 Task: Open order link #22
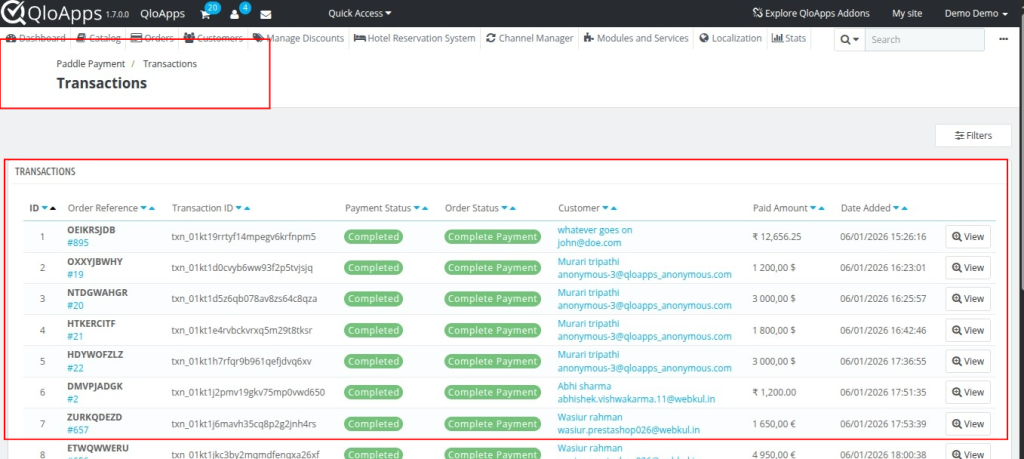(x=75, y=368)
